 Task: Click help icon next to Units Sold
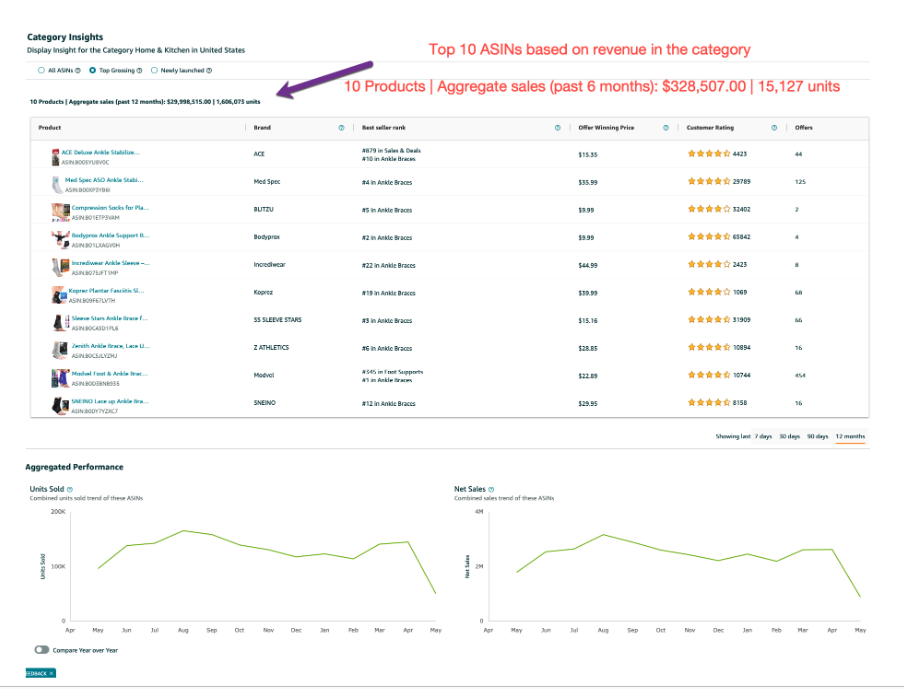point(69,489)
